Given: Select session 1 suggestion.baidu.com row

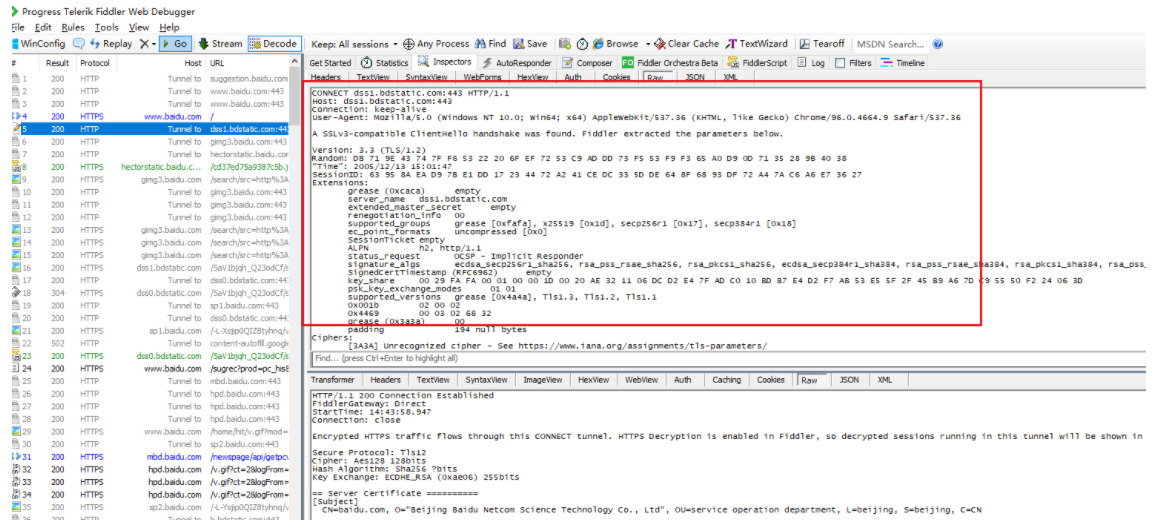Looking at the screenshot, I should coord(151,79).
